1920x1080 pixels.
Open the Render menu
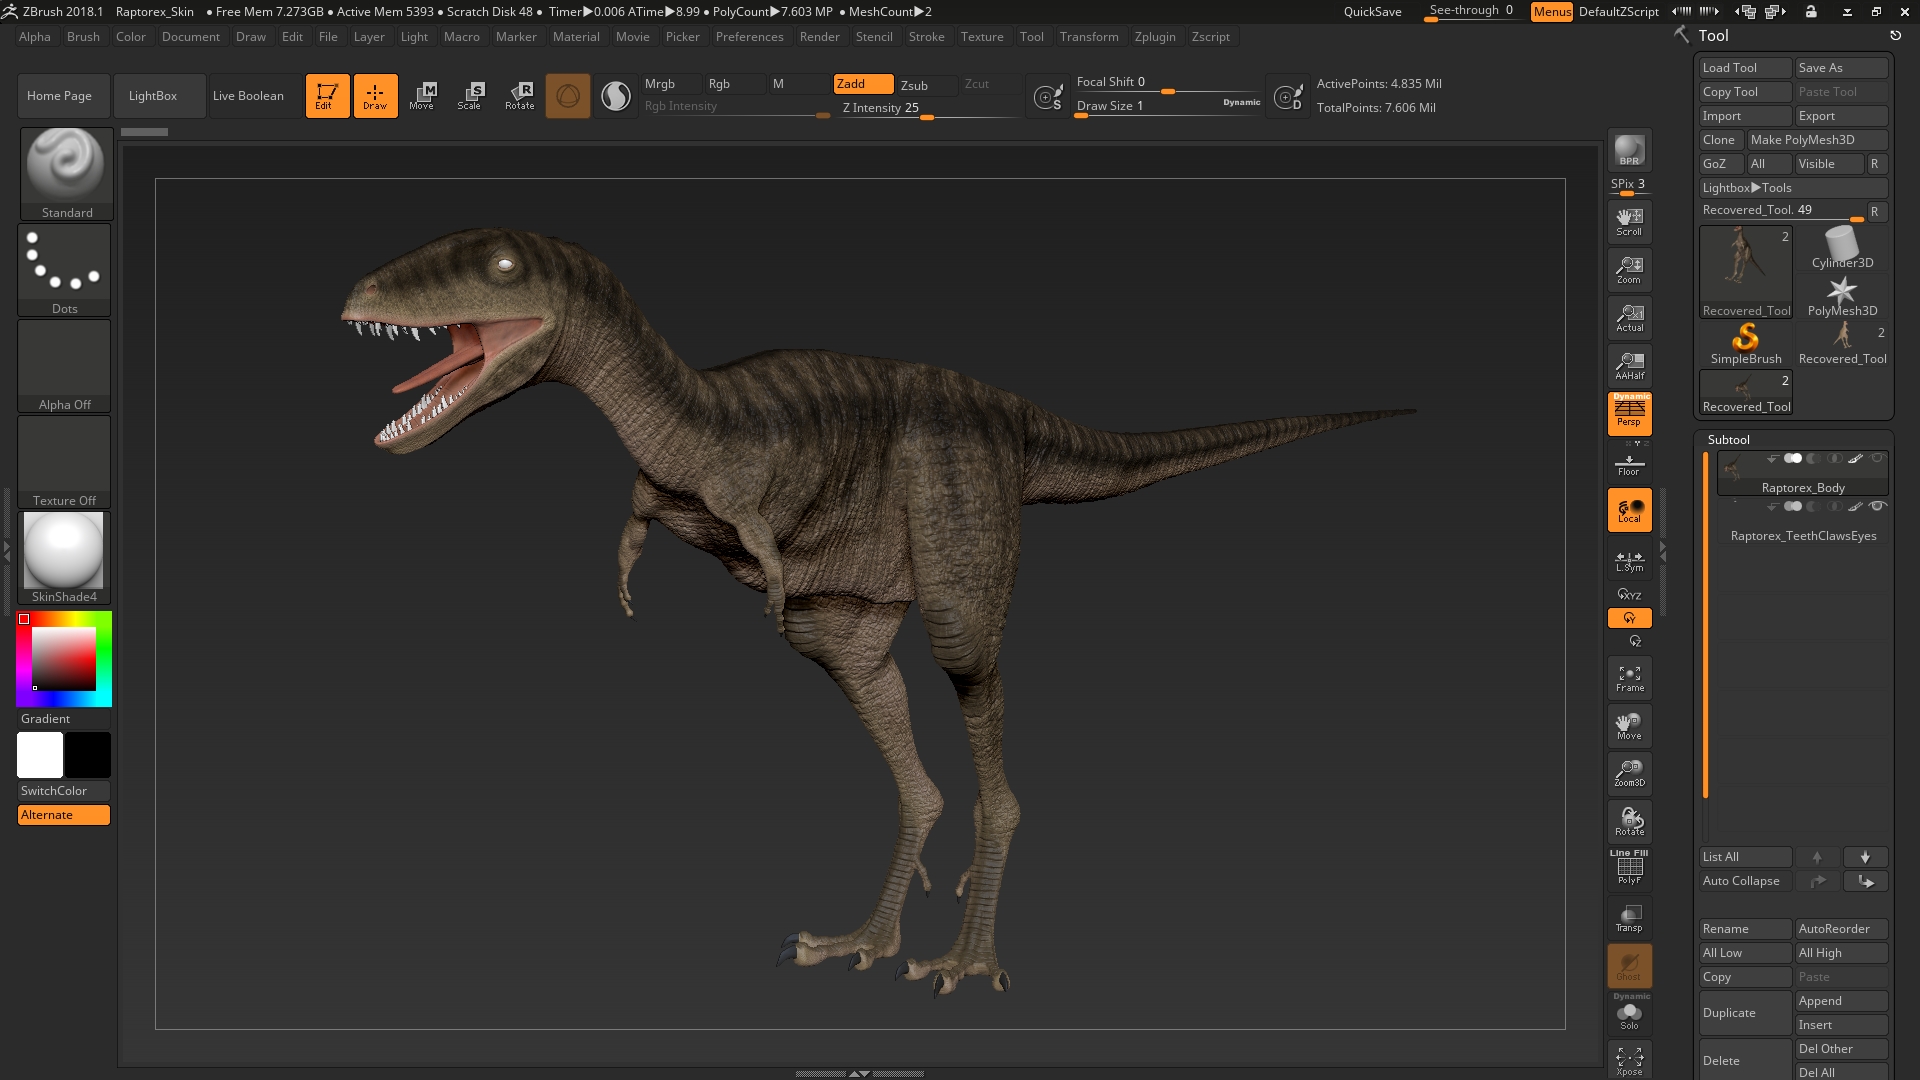(x=819, y=37)
